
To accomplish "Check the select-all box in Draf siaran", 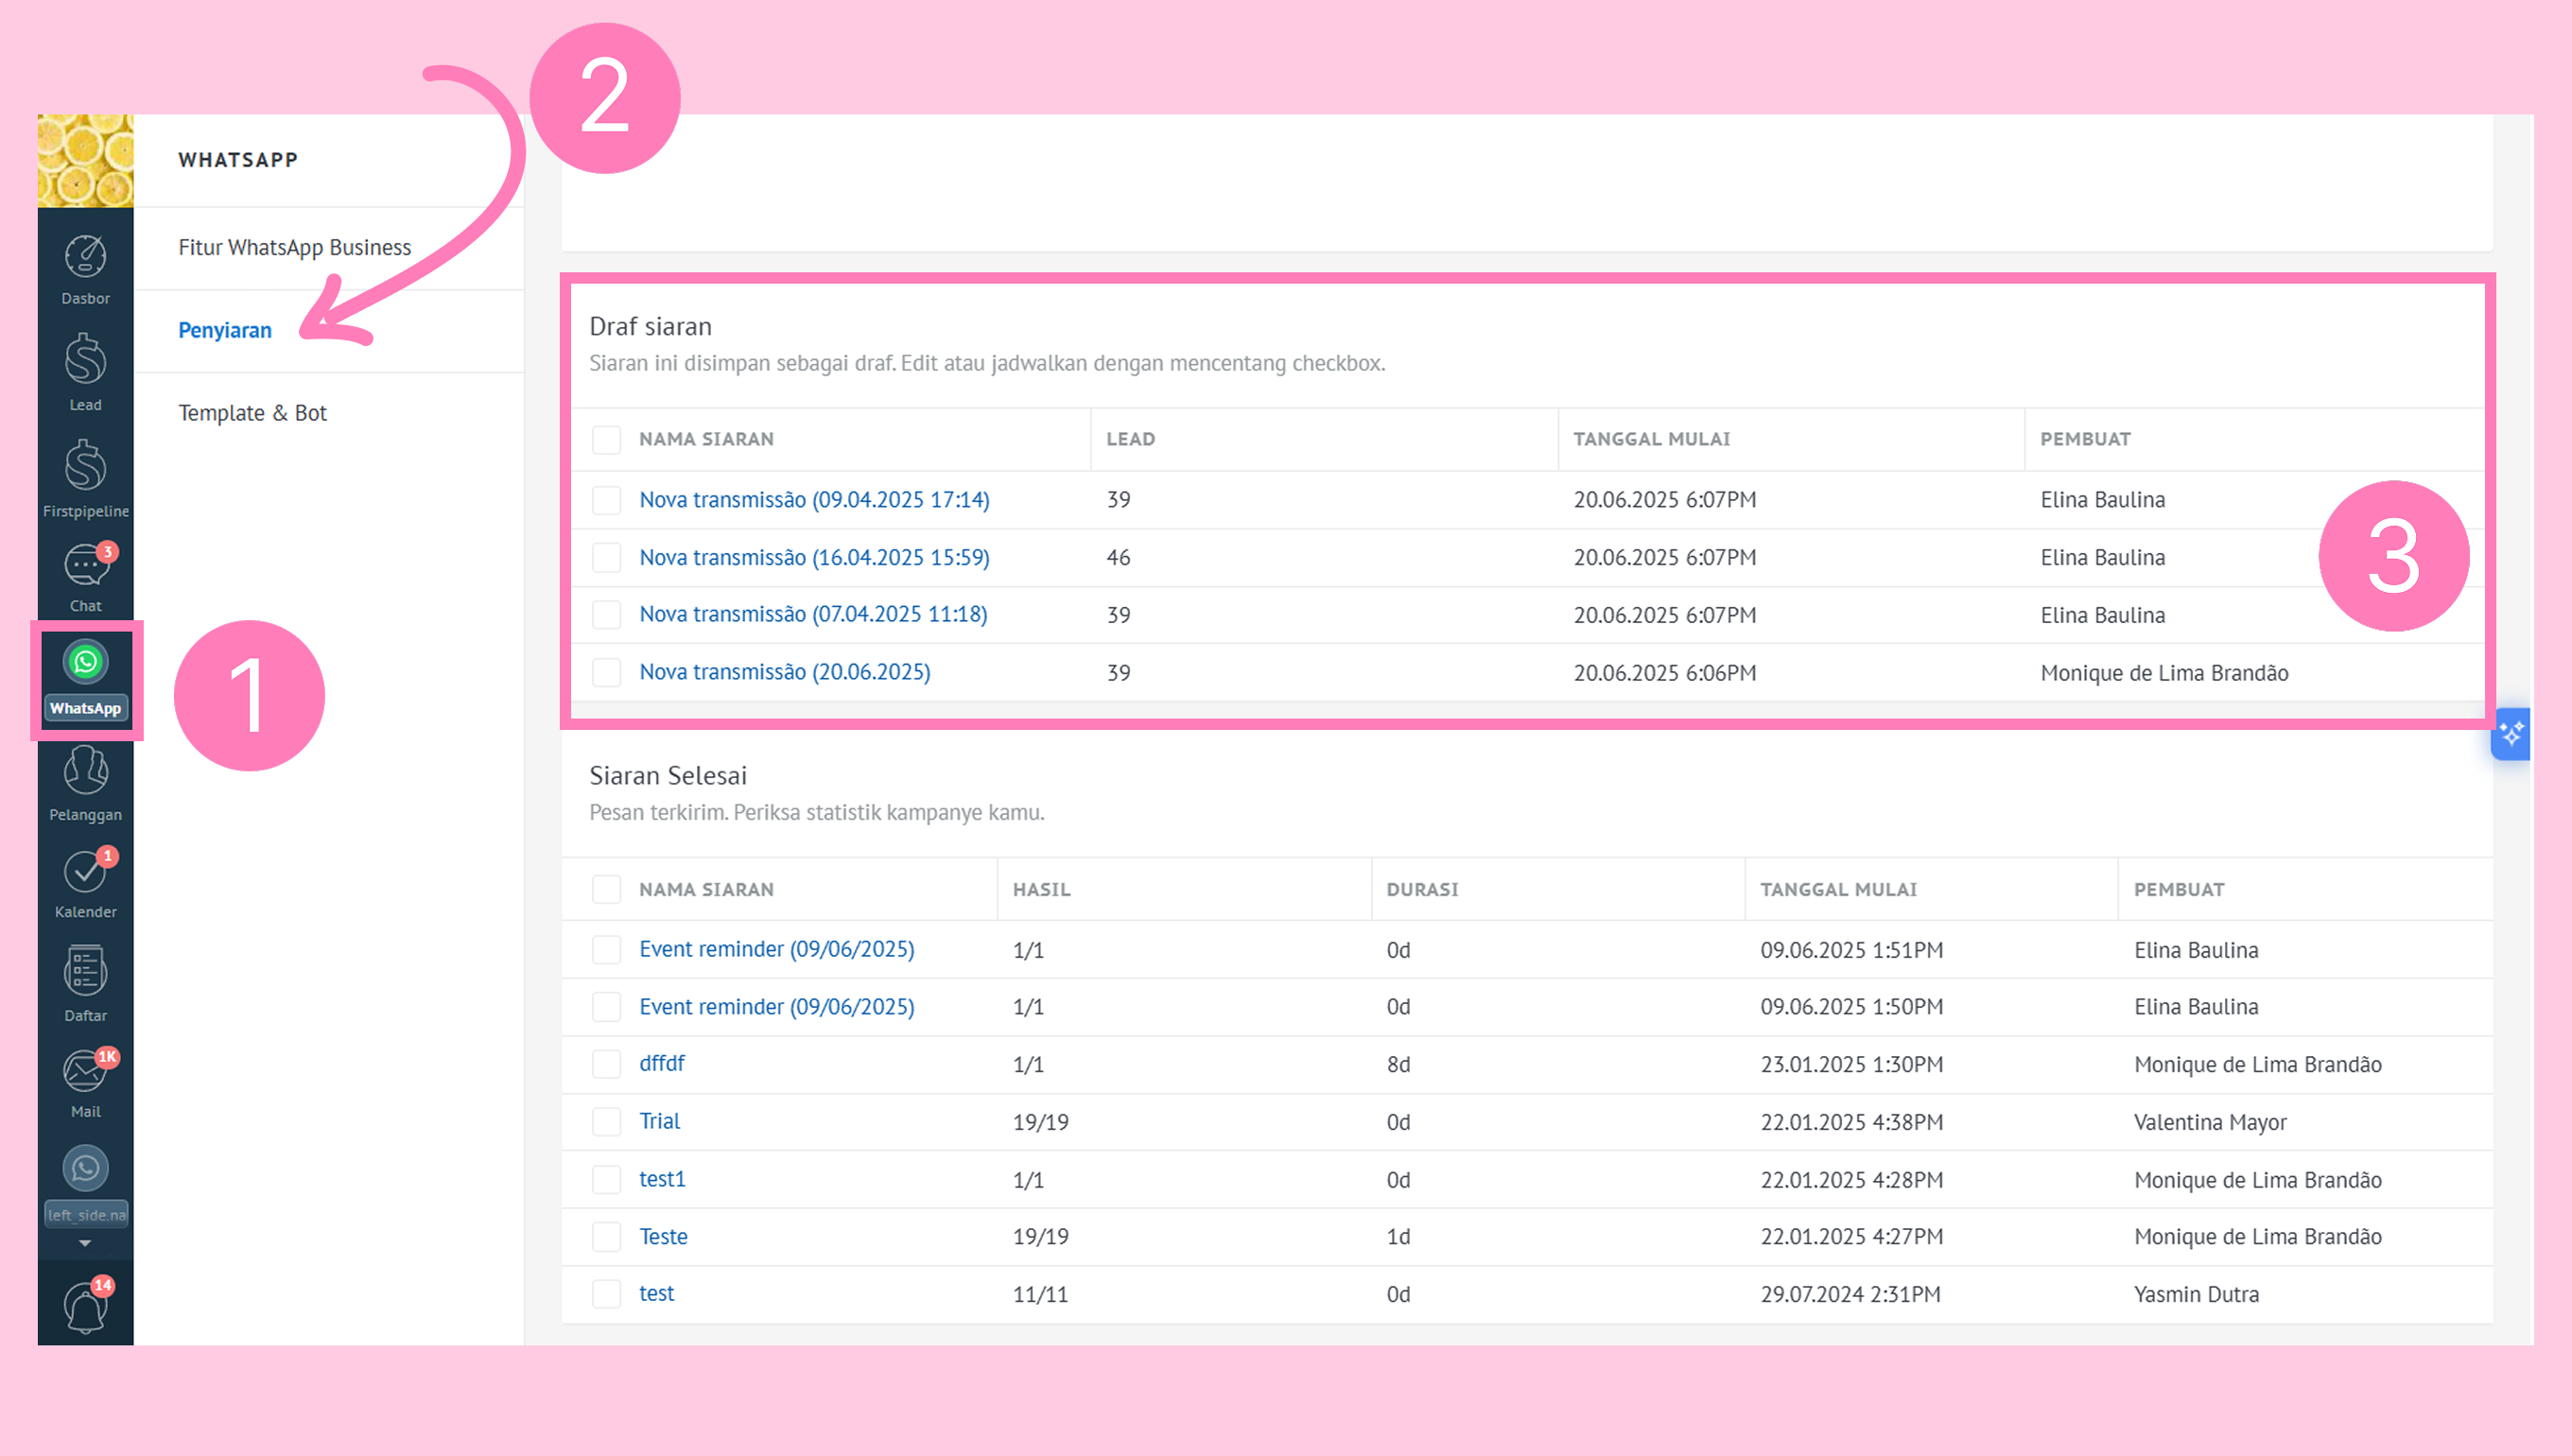I will [x=606, y=440].
